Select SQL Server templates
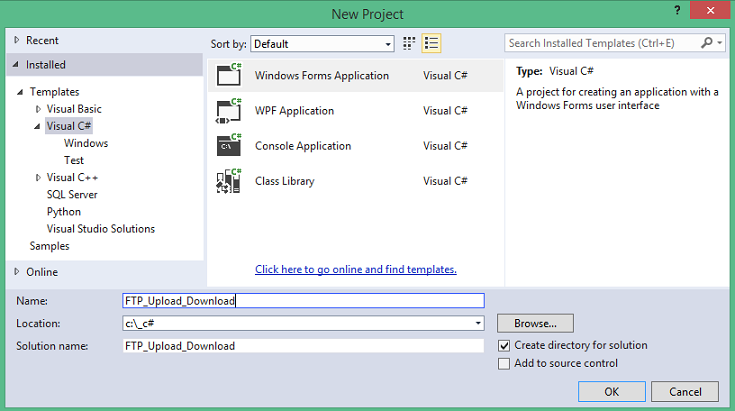 tap(72, 194)
